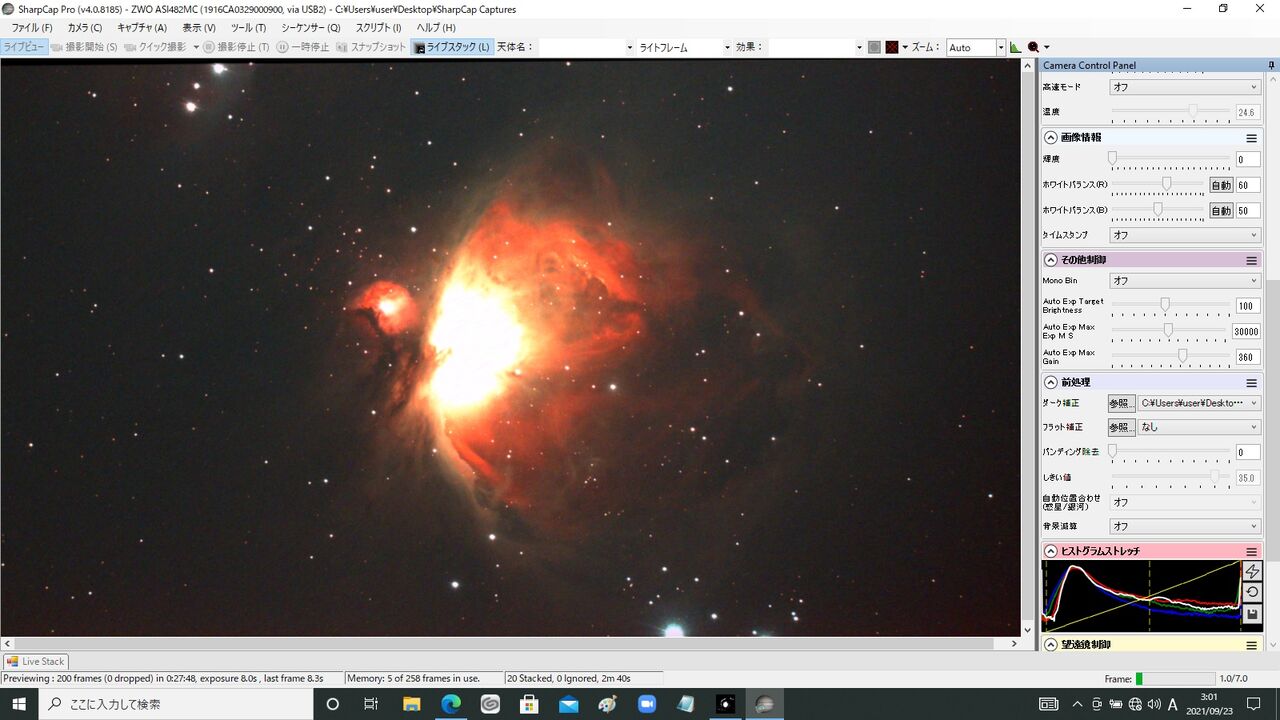This screenshot has width=1280, height=720.
Task: Open the スクリプト (I) menu
Action: [x=379, y=28]
